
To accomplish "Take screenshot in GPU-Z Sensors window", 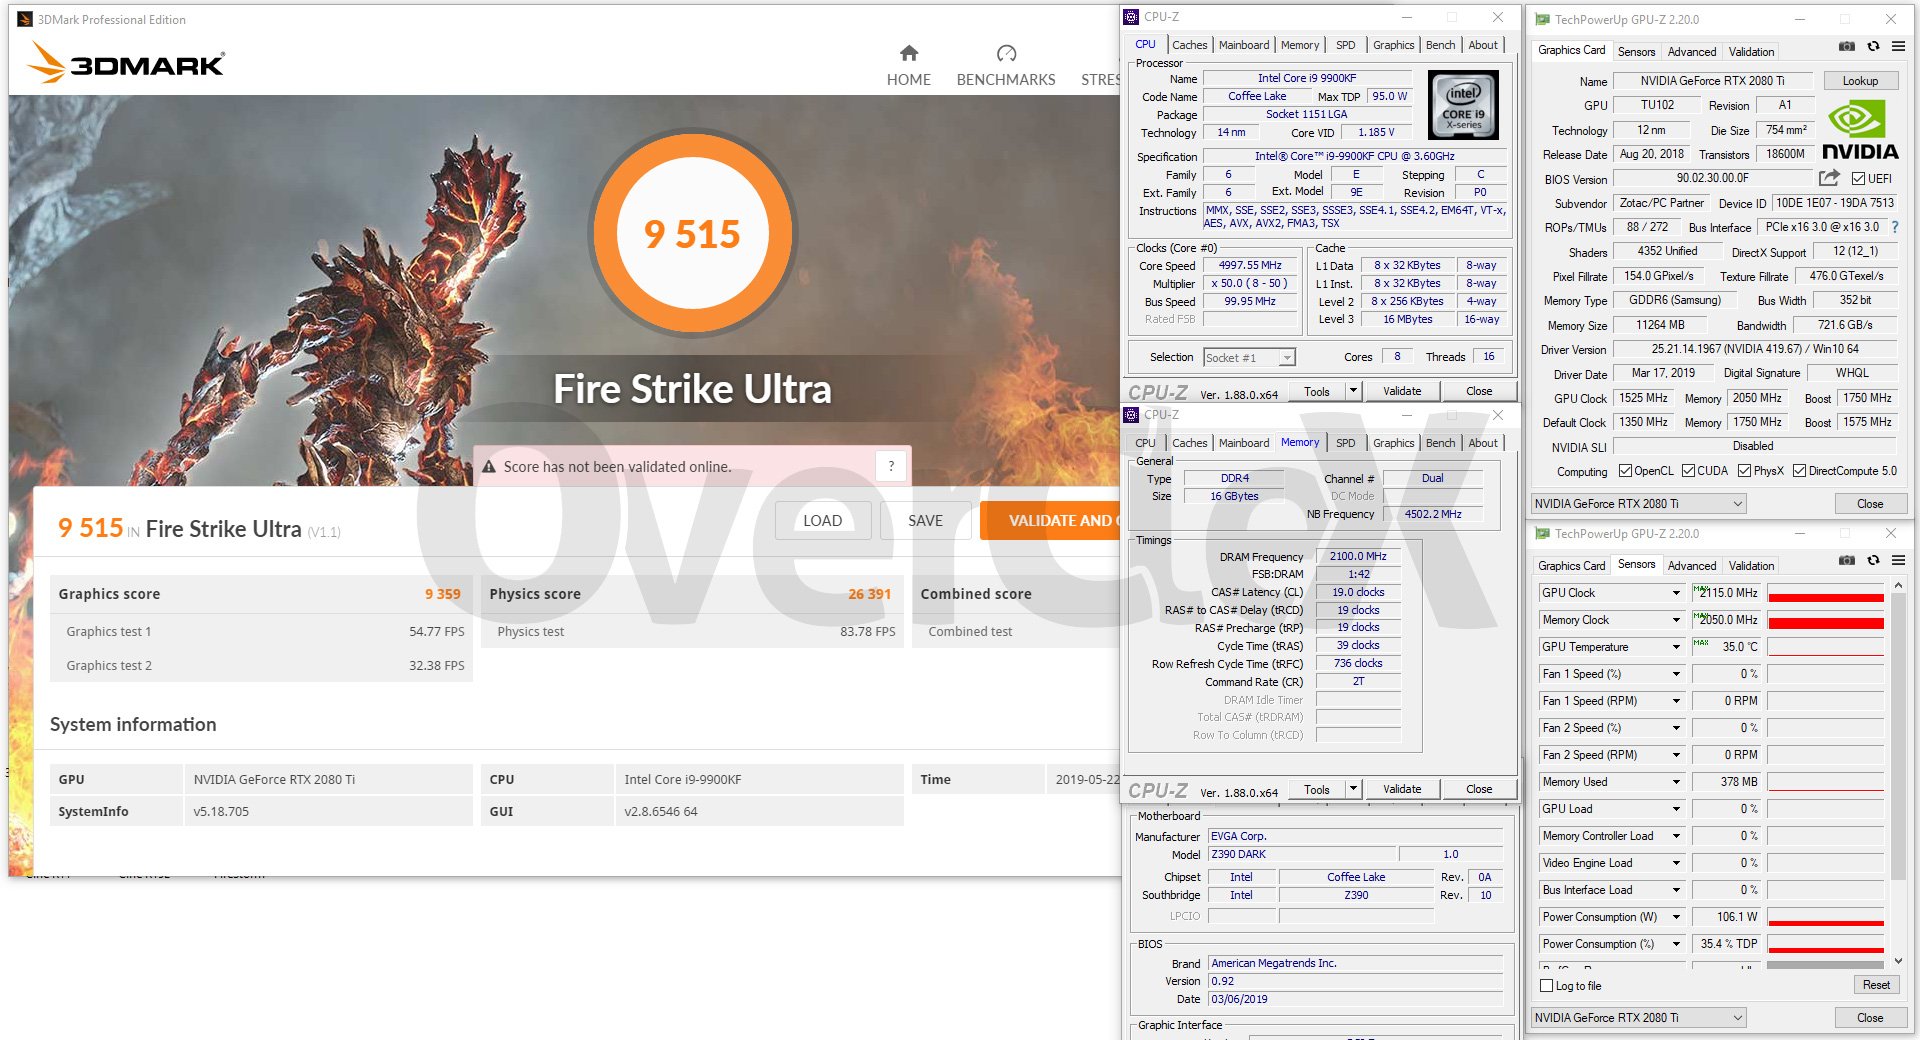I will click(x=1847, y=561).
